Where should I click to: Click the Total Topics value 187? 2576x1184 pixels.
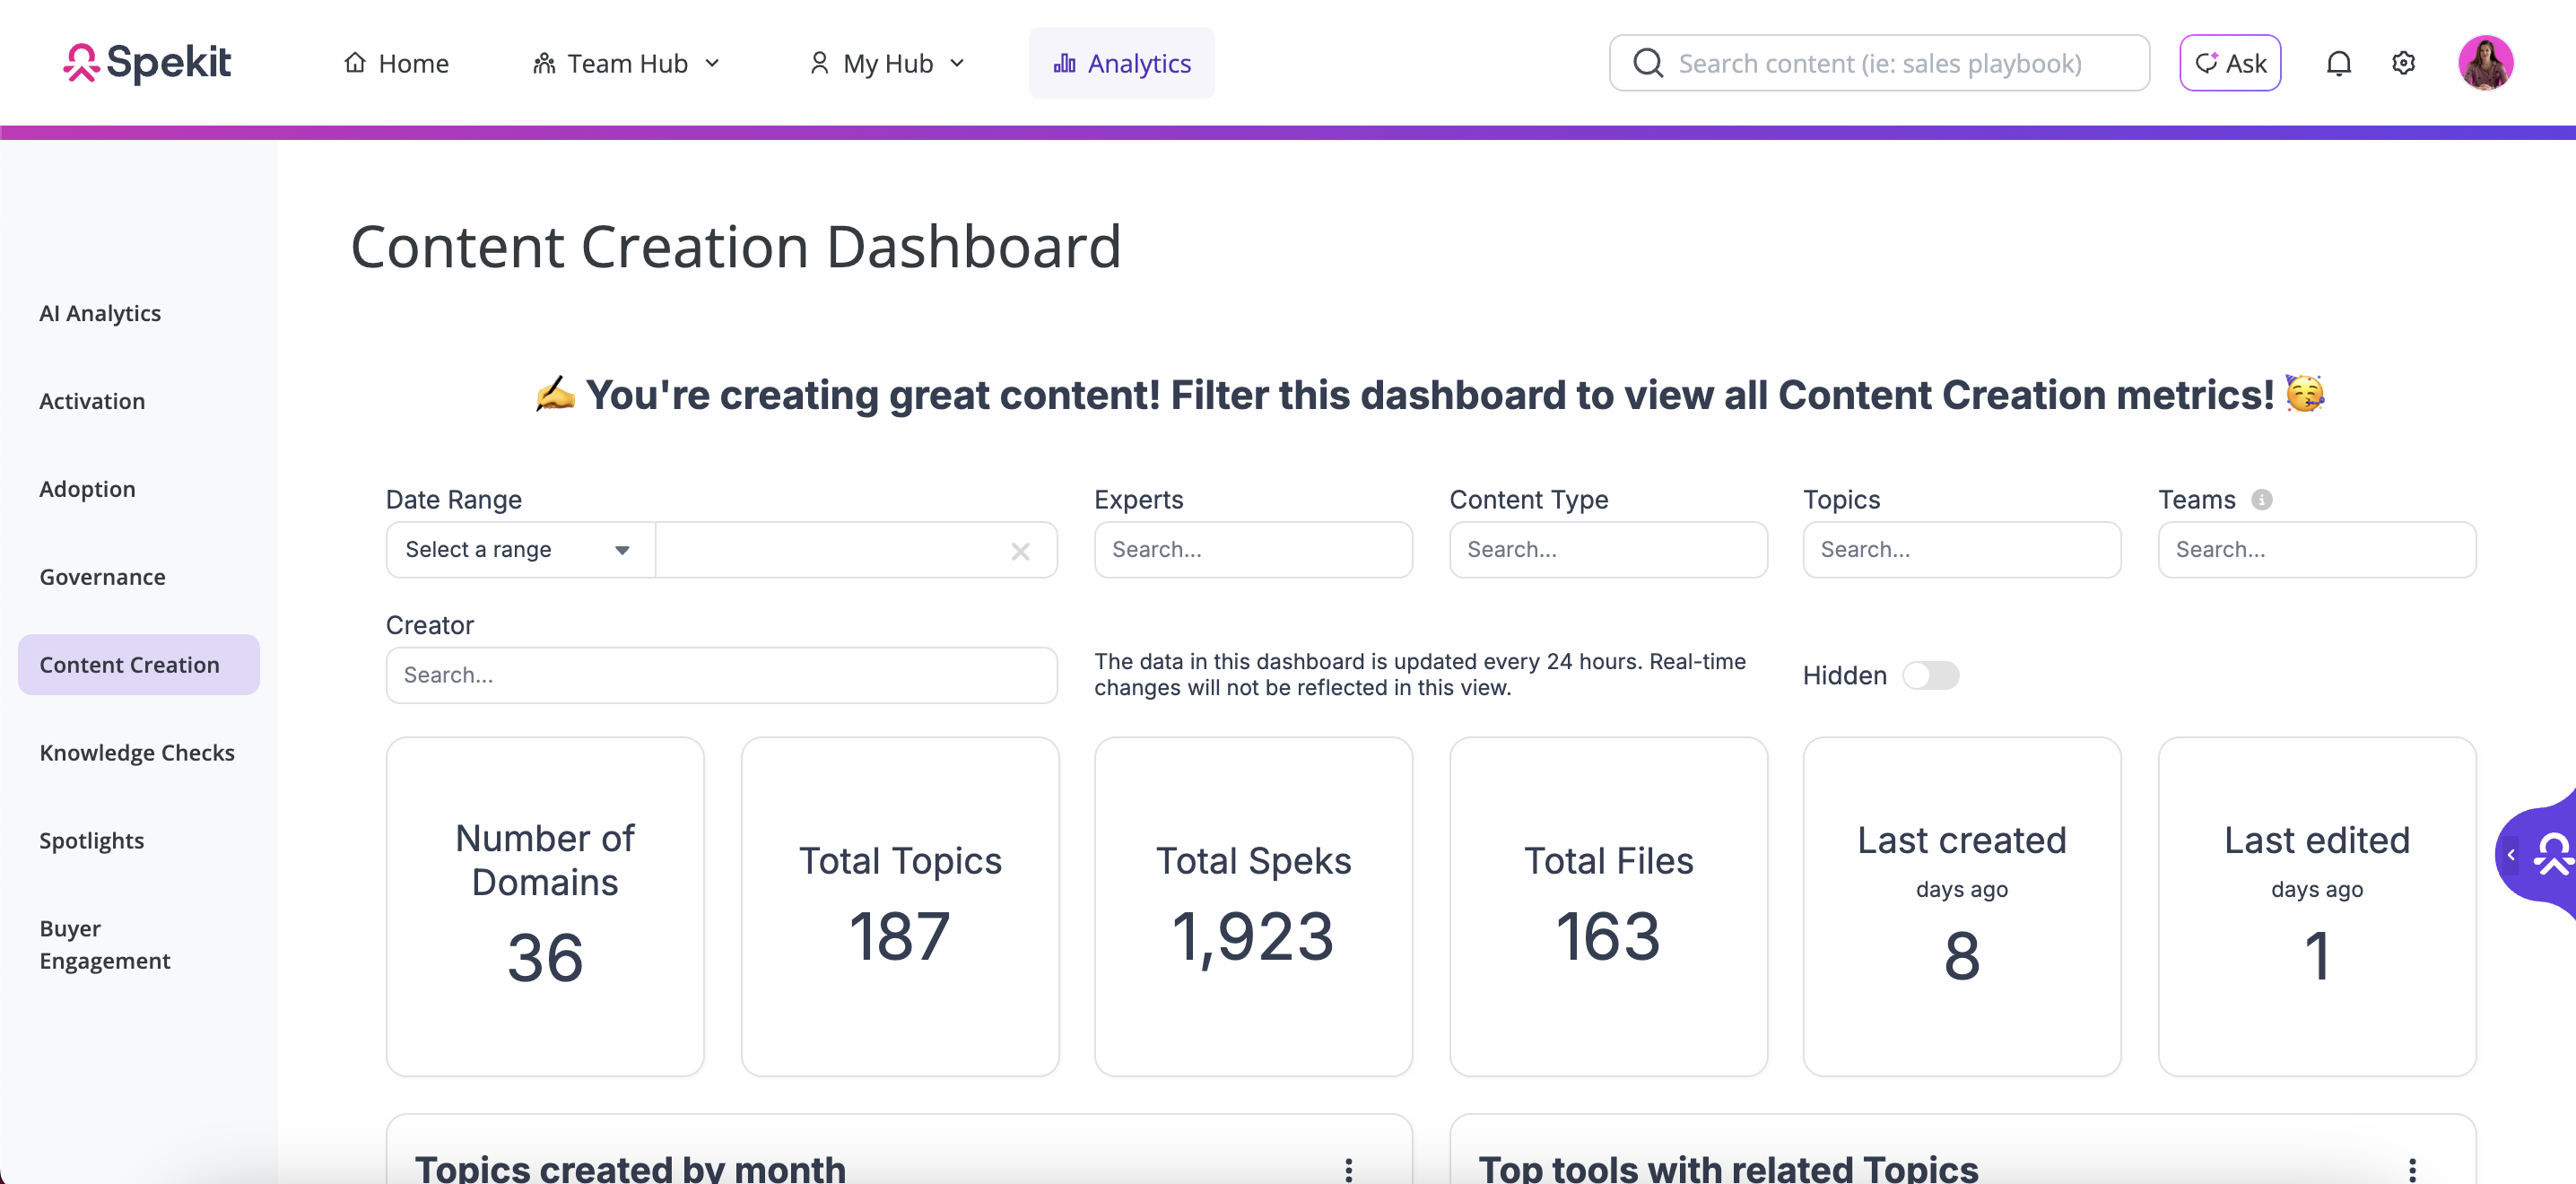[x=900, y=937]
